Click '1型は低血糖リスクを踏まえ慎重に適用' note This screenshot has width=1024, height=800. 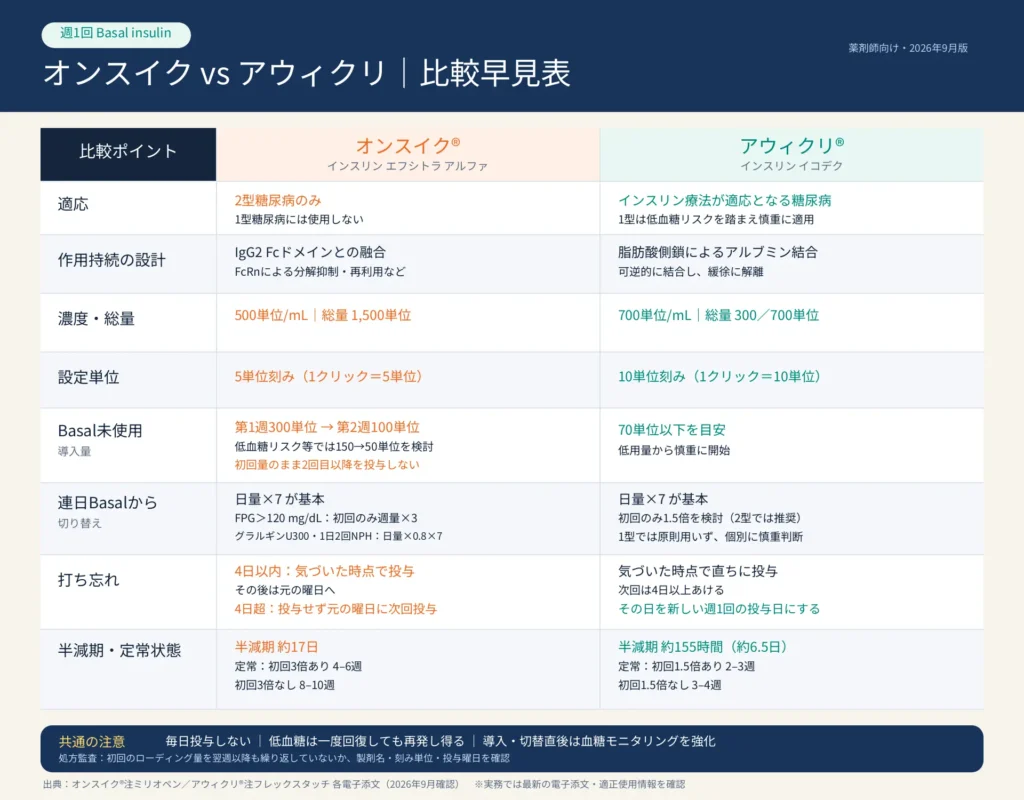[x=716, y=219]
